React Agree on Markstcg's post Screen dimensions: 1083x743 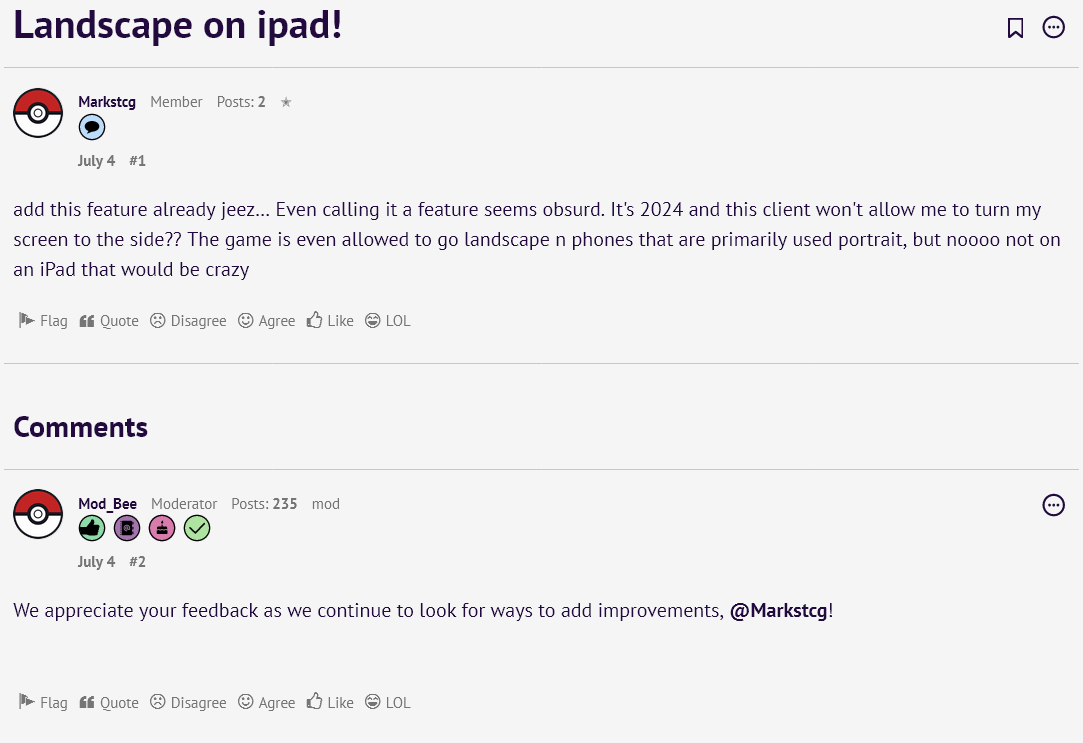tap(266, 321)
